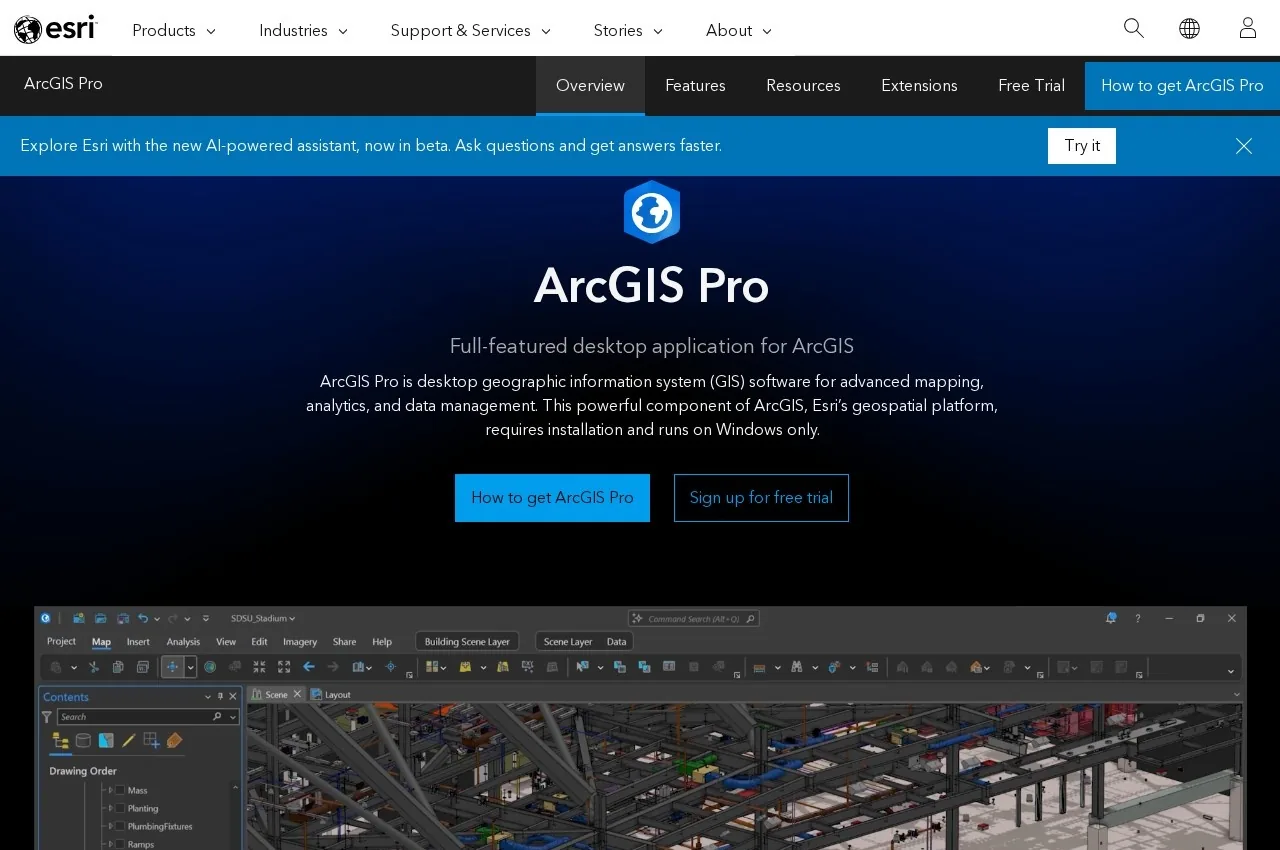Open the Analysis ribbon tab
The height and width of the screenshot is (850, 1280).
click(183, 642)
